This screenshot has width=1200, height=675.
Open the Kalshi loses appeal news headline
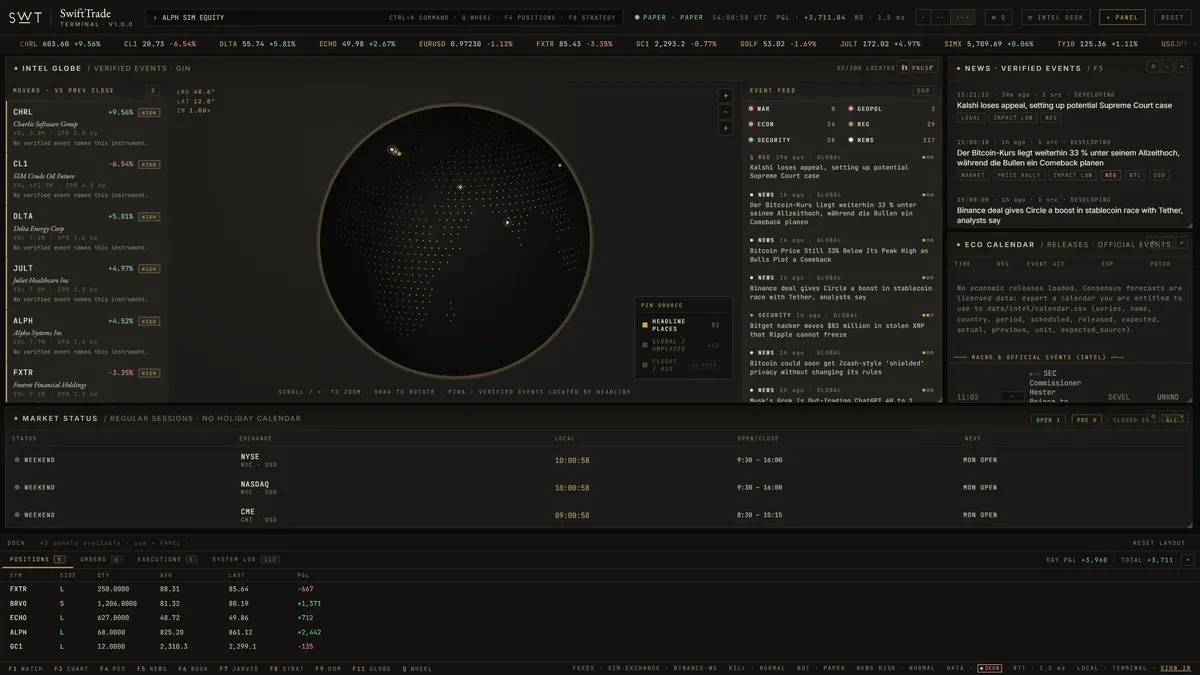click(x=1064, y=105)
